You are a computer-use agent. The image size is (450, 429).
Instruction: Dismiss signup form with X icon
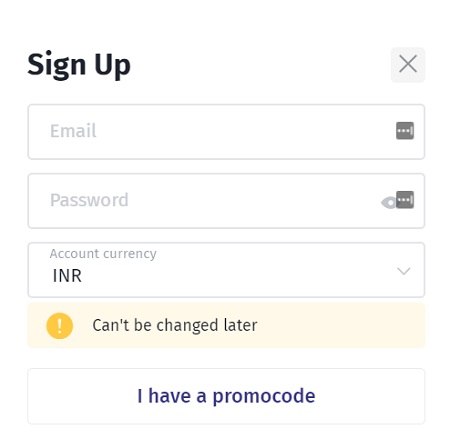click(408, 64)
